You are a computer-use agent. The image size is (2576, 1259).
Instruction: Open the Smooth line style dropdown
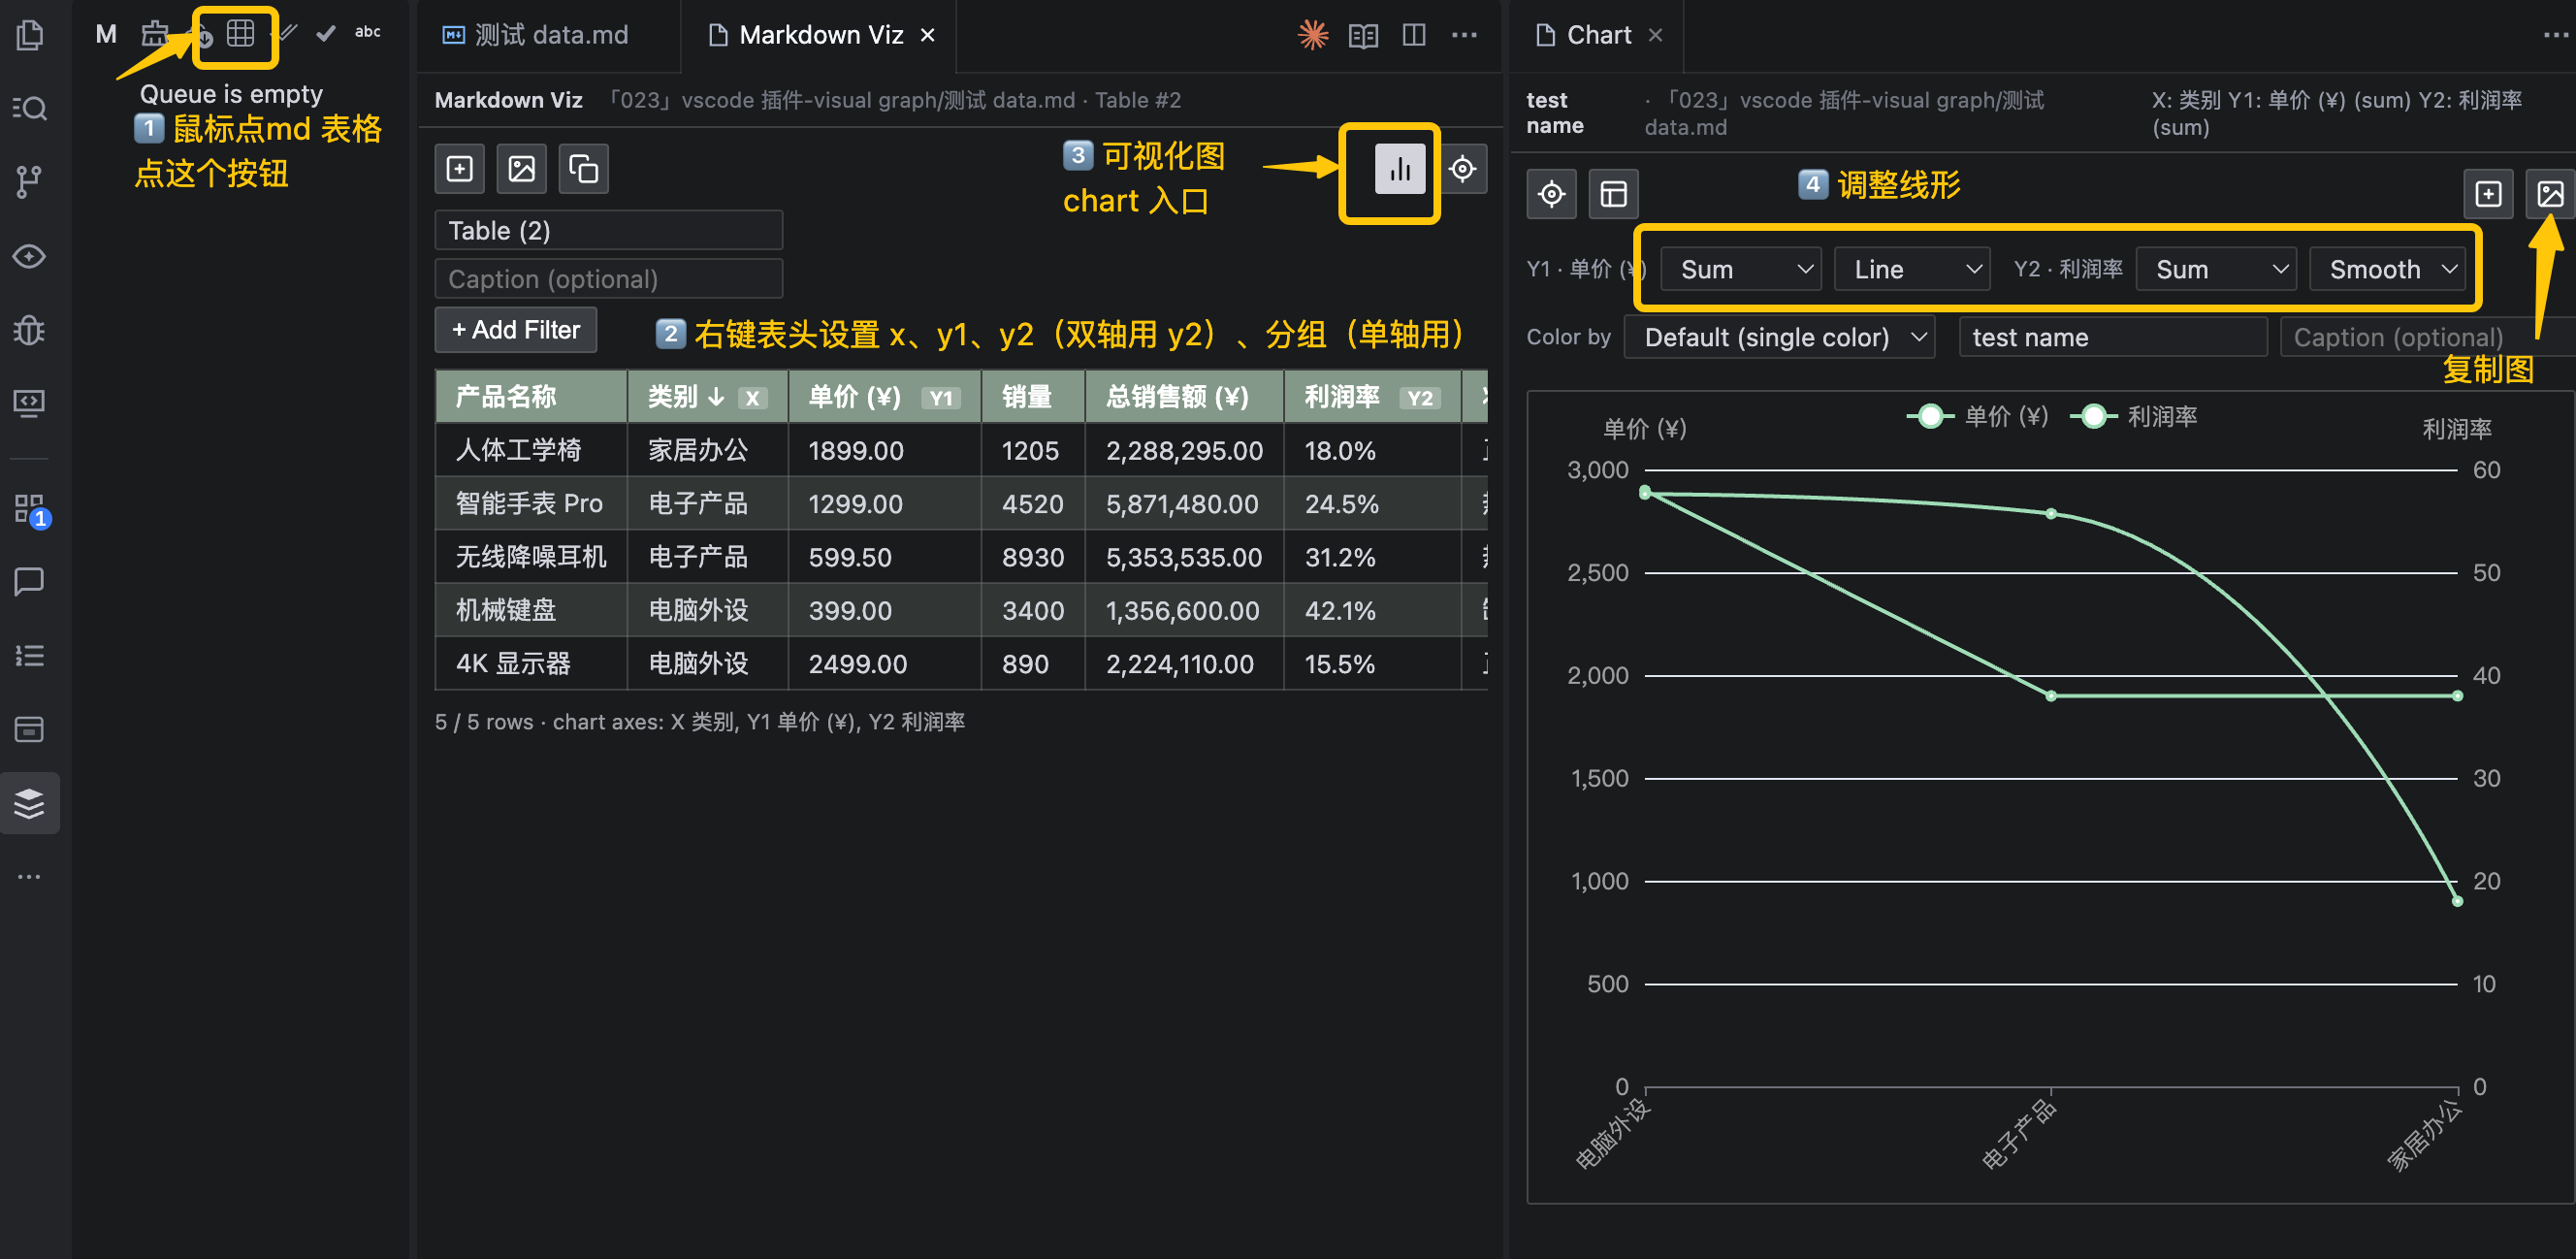click(2388, 269)
